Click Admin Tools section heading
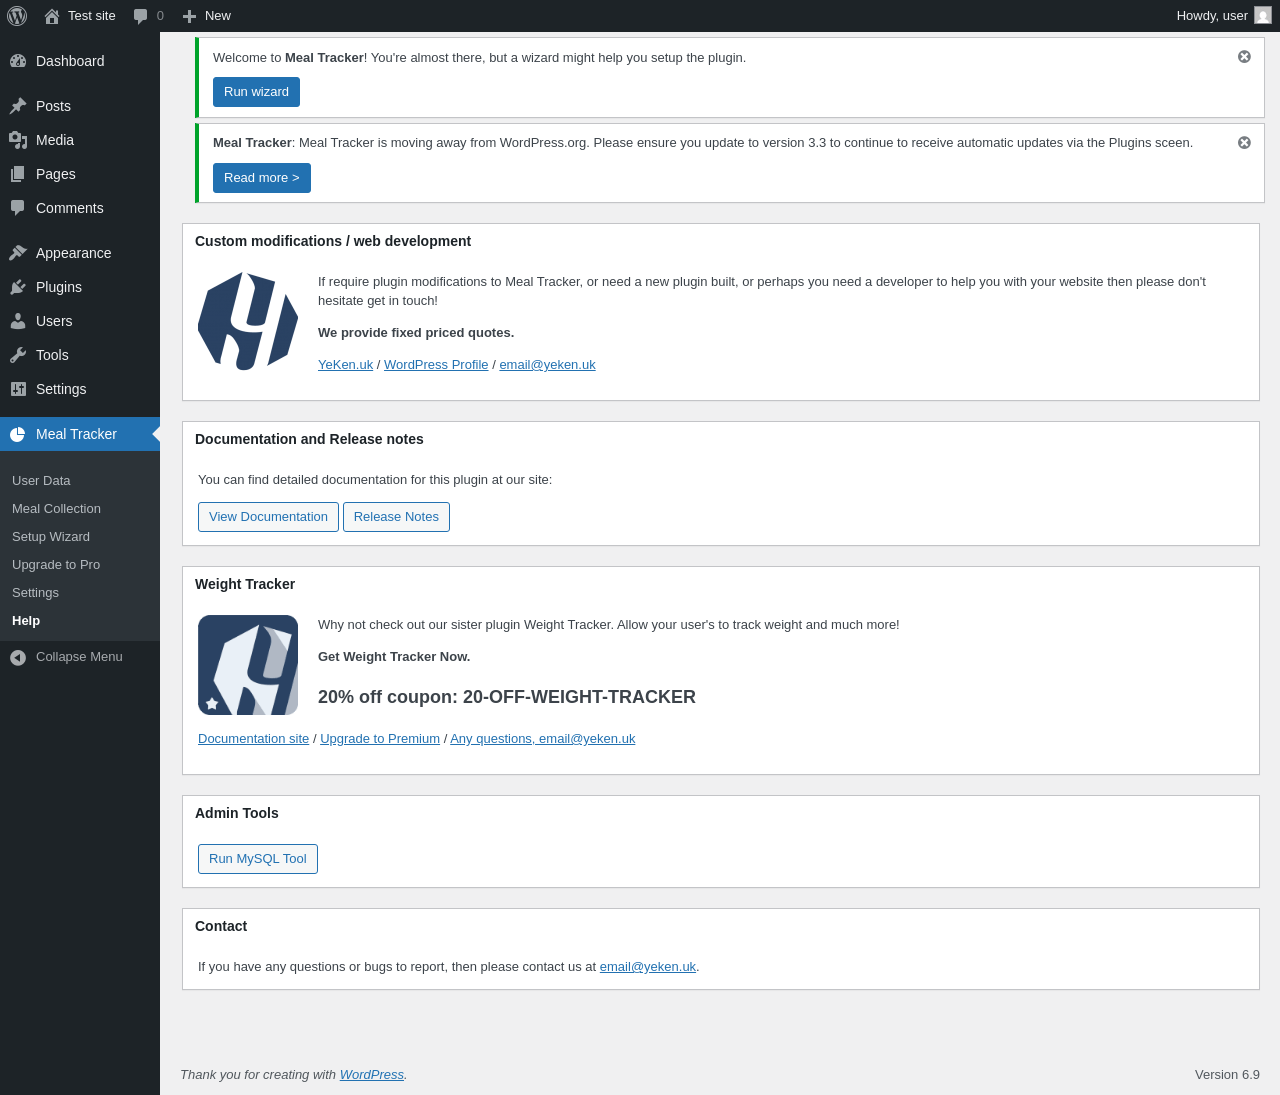Viewport: 1280px width, 1095px height. (237, 814)
